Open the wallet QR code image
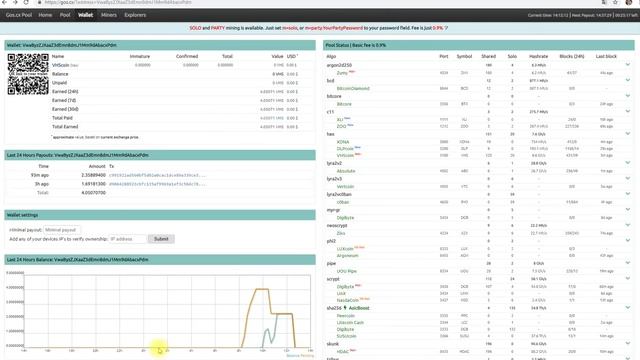Screen dimensions: 640x360 pos(28,74)
